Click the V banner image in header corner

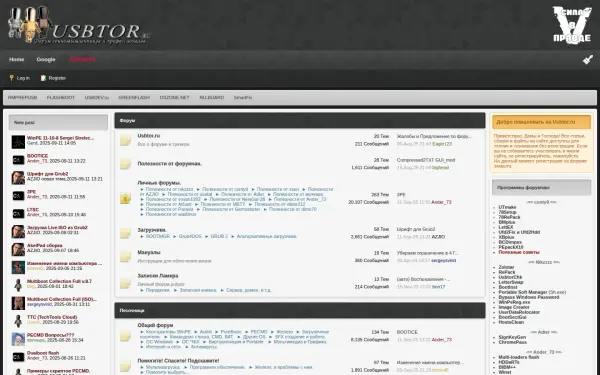pos(572,24)
